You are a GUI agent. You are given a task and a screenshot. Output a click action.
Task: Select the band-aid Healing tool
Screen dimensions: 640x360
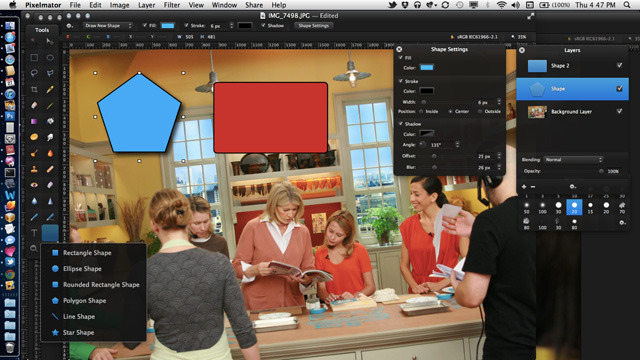click(50, 169)
